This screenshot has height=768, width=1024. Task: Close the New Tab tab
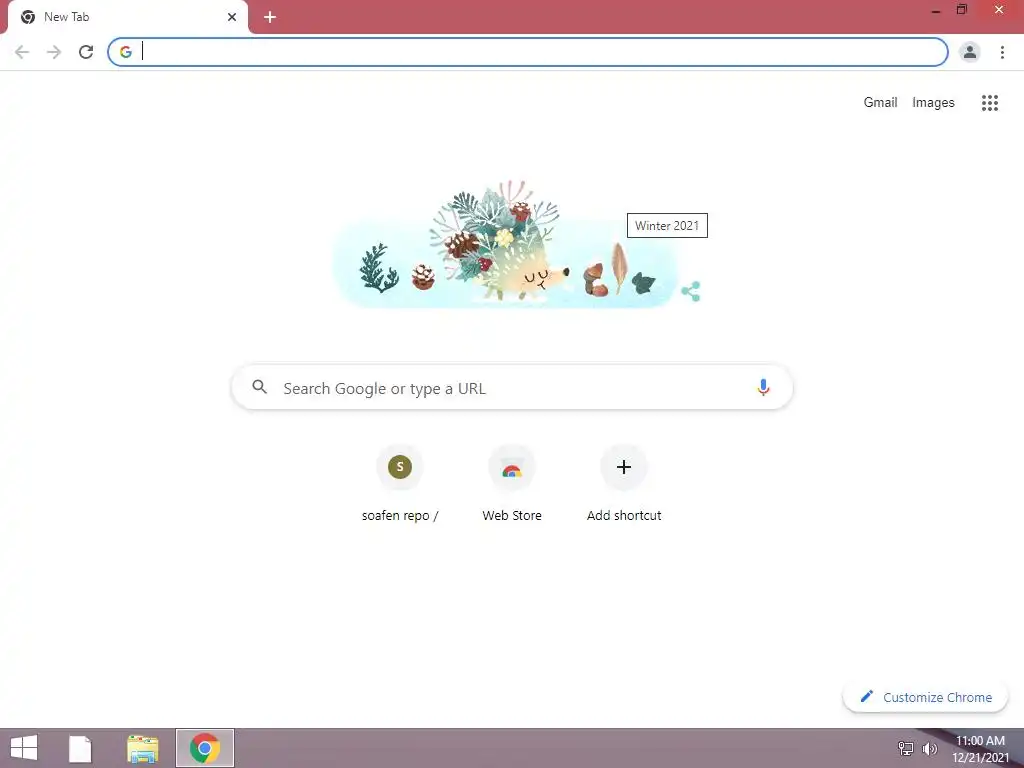point(232,18)
